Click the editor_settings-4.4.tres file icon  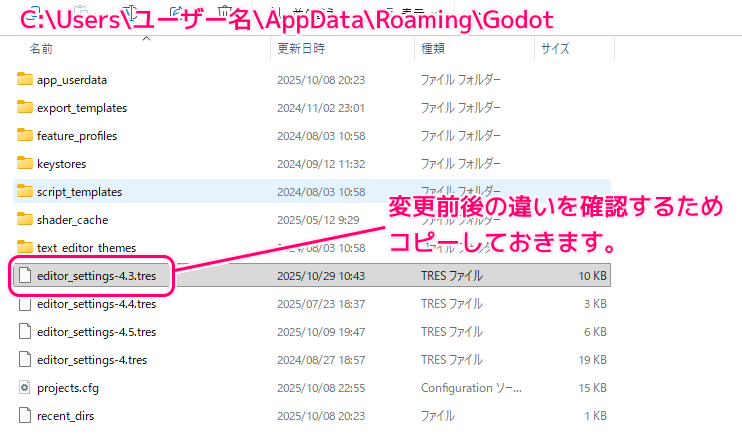pos(25,303)
